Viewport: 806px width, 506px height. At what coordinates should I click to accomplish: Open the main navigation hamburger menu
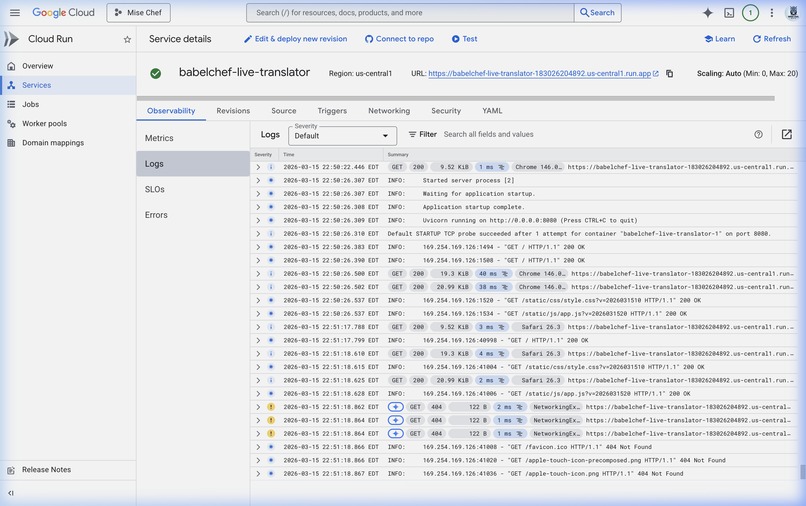click(x=15, y=13)
